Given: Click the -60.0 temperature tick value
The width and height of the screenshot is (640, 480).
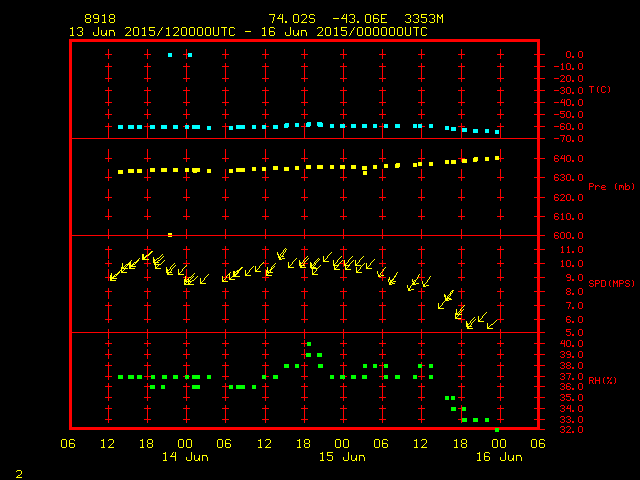Looking at the screenshot, I should (569, 127).
